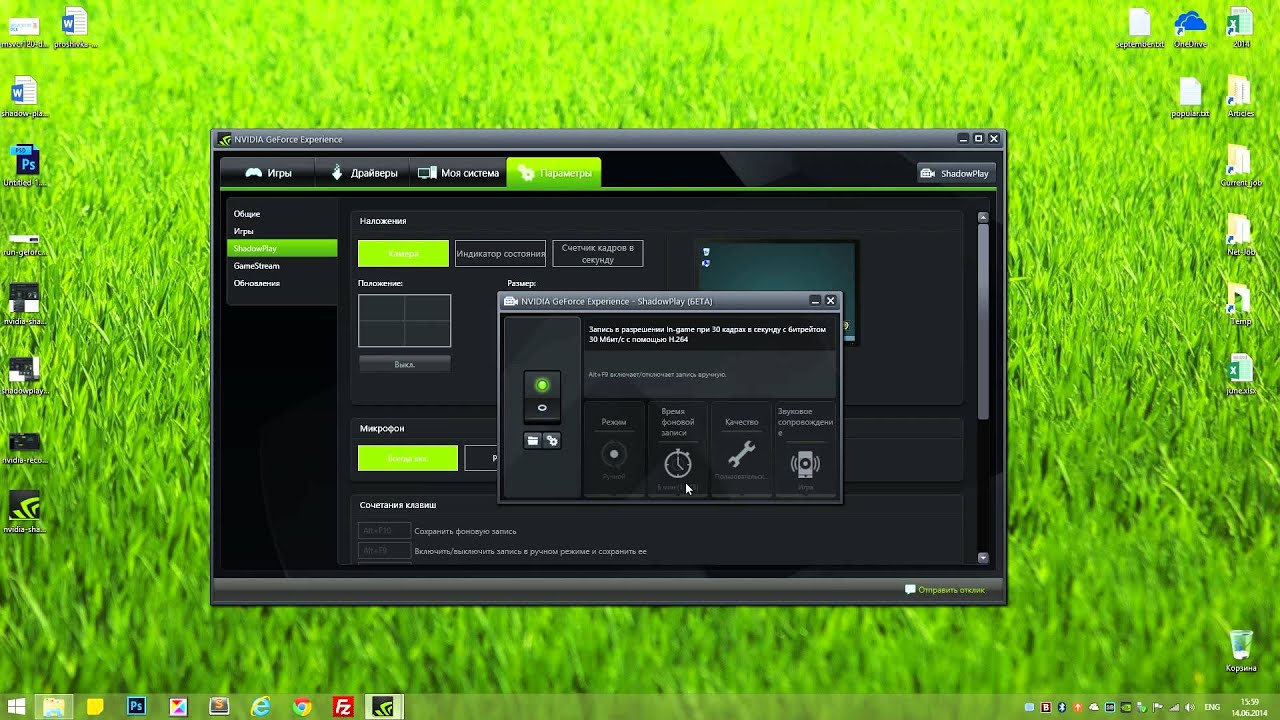
Task: Open File Explorer from taskbar
Action: 53,706
